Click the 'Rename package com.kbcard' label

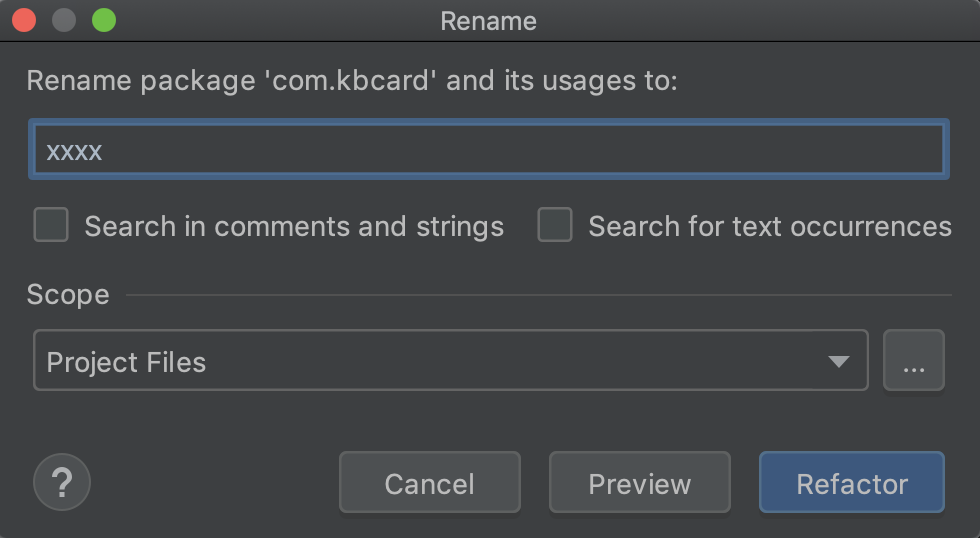coord(352,81)
